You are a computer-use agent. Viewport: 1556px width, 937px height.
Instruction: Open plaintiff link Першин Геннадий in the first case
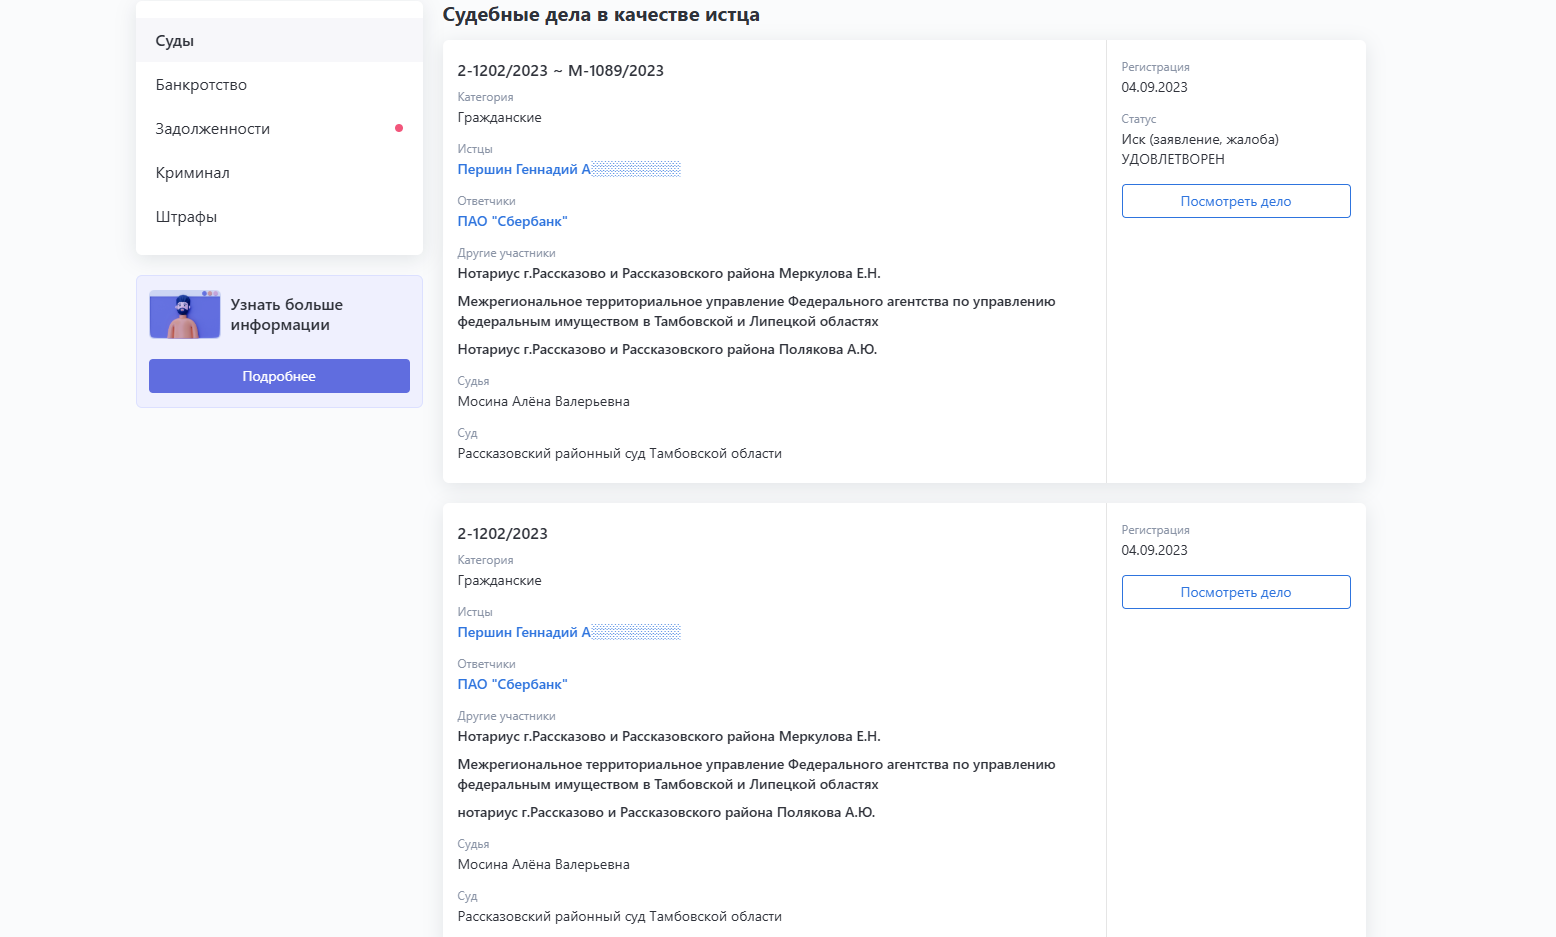click(569, 169)
